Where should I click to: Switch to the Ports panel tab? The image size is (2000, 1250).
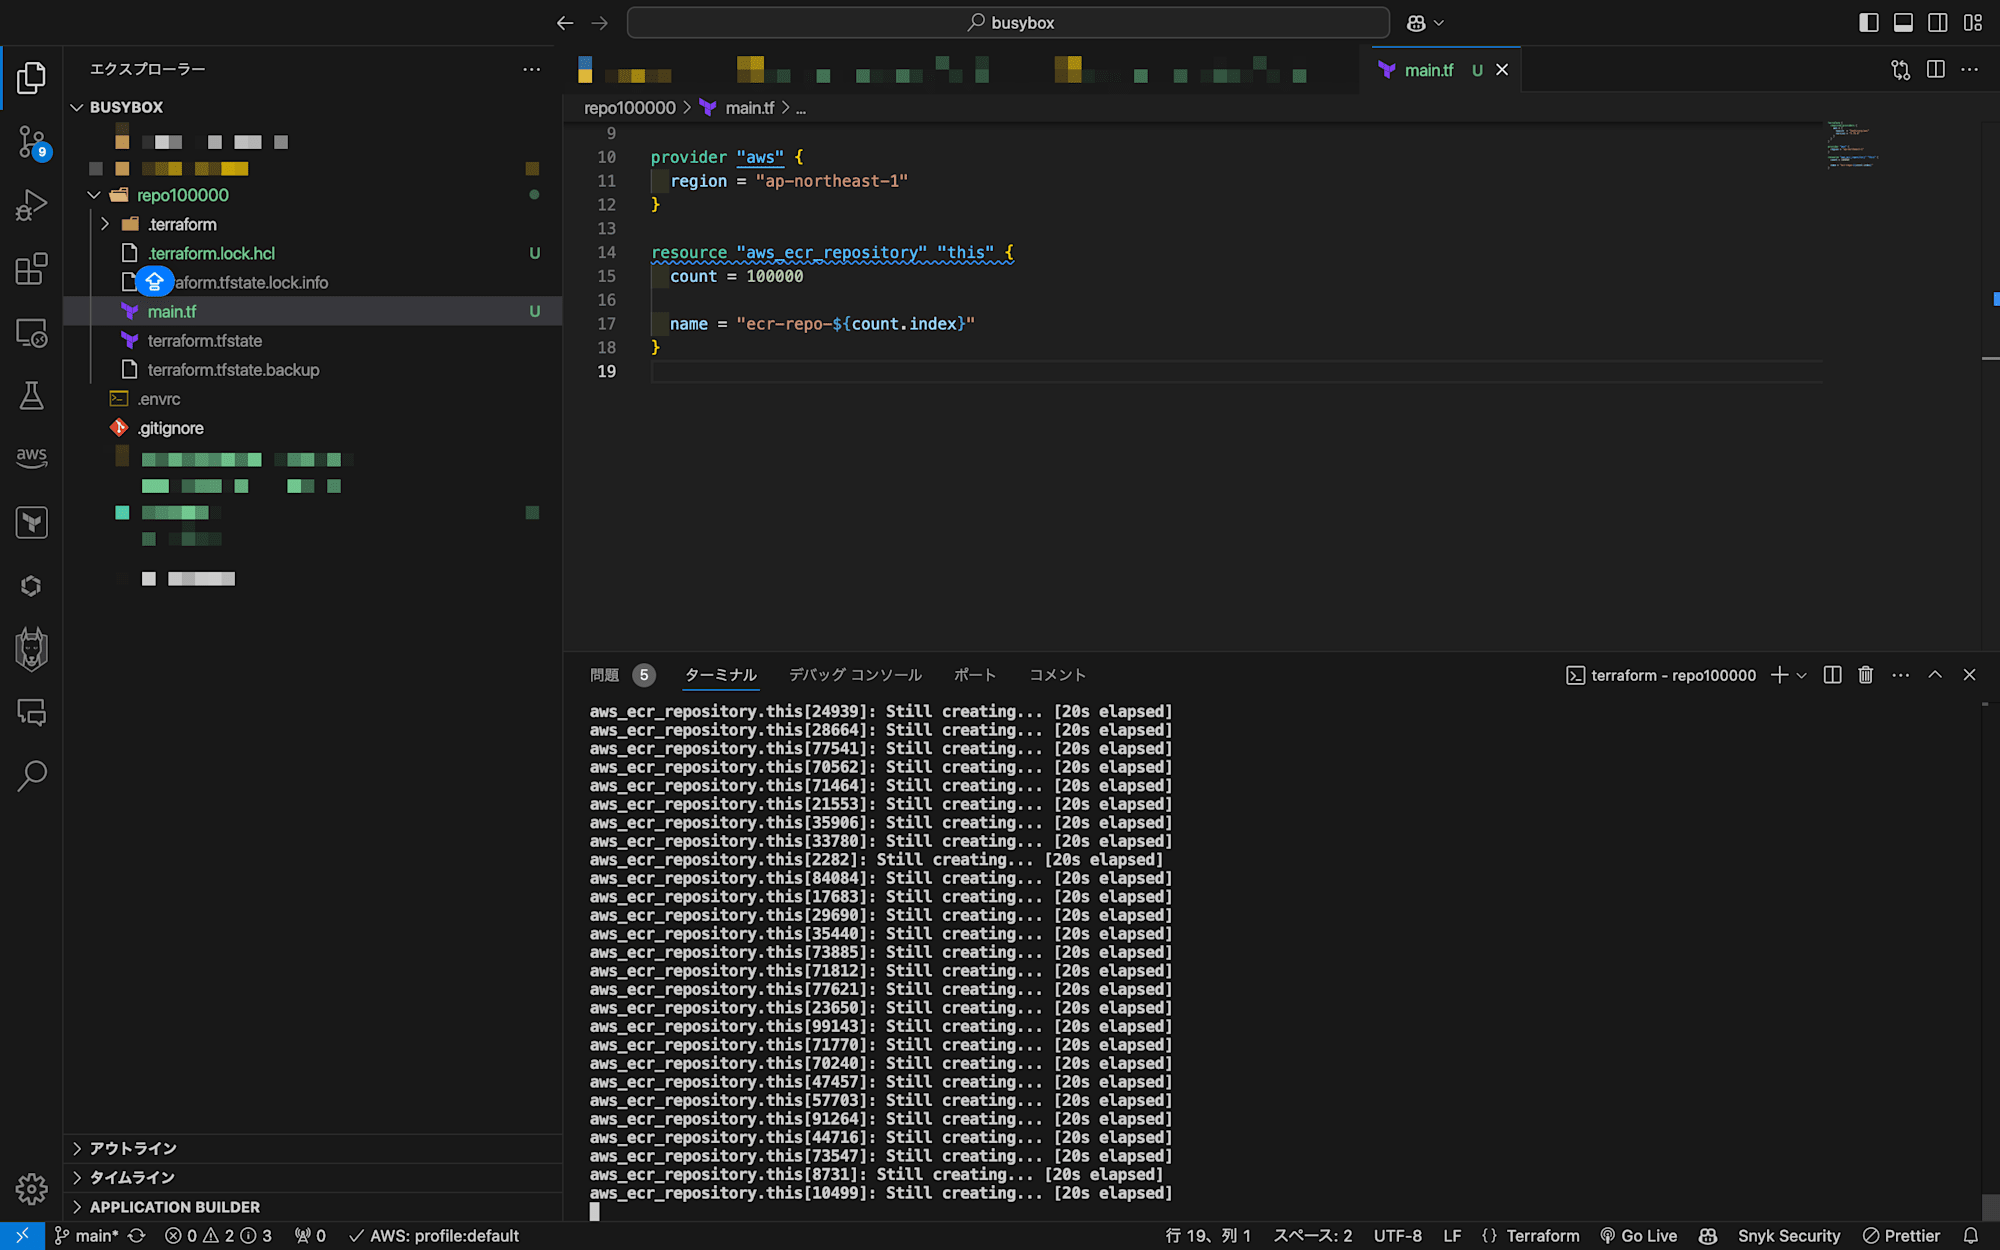point(975,675)
